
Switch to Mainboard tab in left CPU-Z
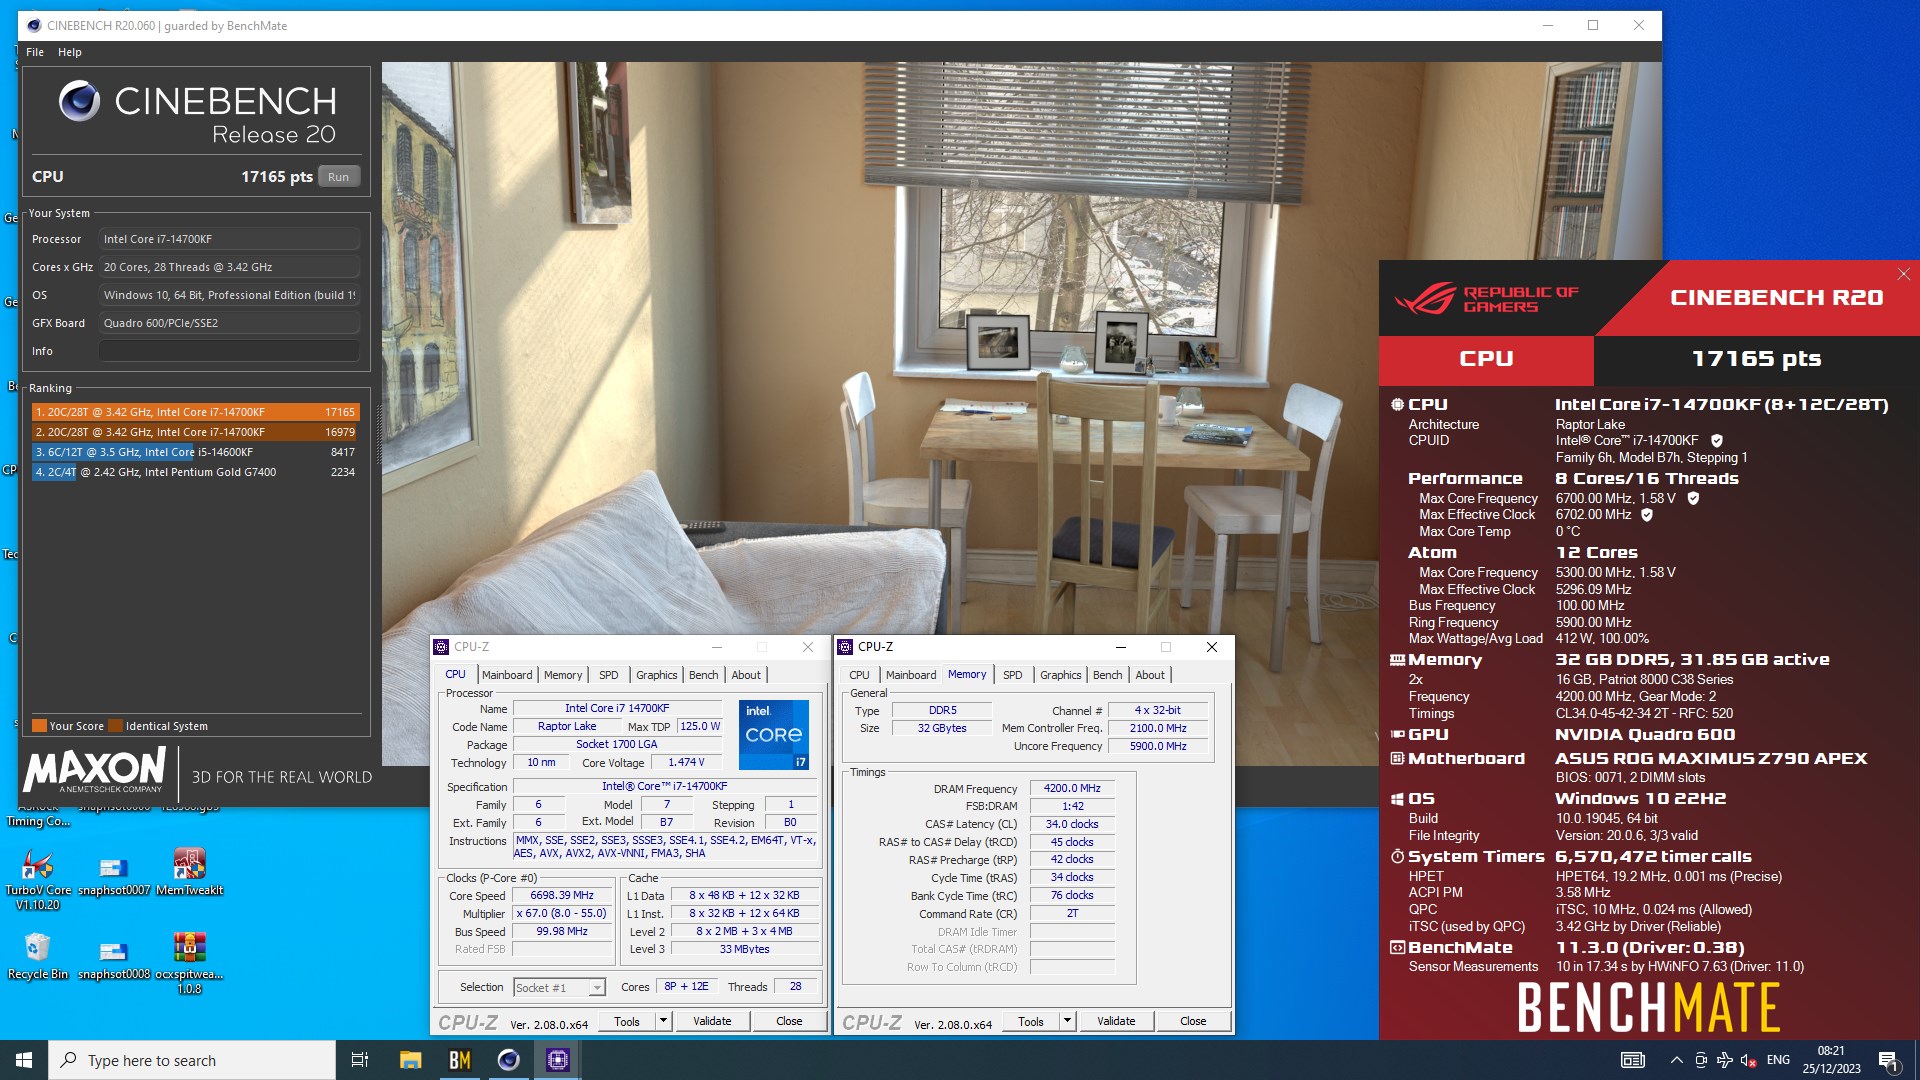click(507, 675)
